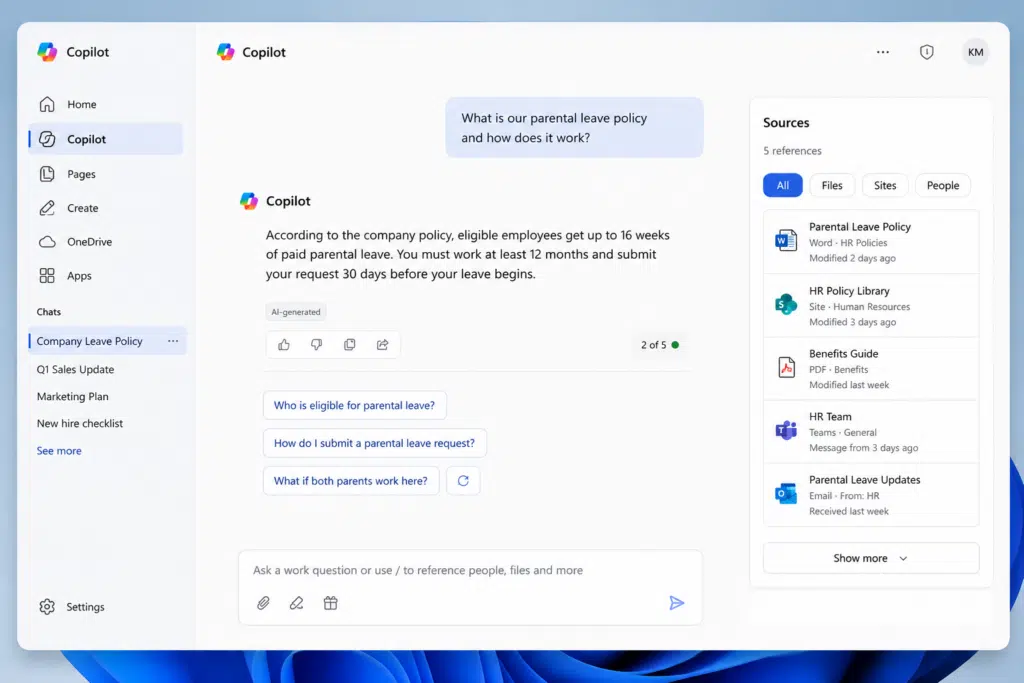Open the KM account avatar
1024x683 pixels.
pos(975,52)
